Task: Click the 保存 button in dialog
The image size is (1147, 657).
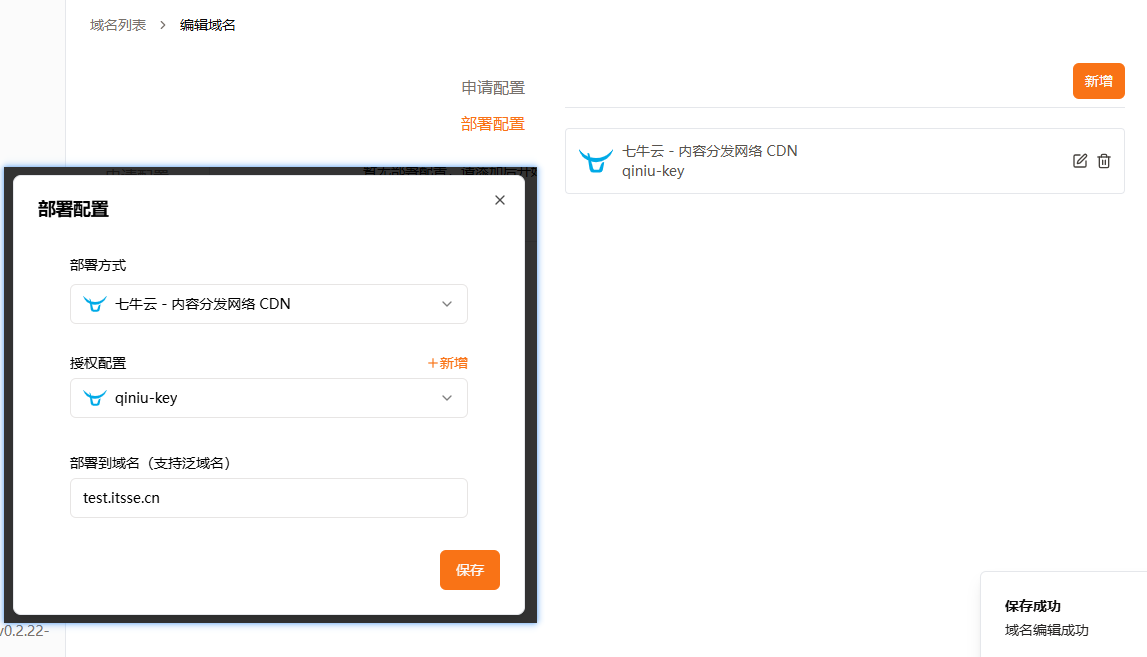Action: pos(470,570)
